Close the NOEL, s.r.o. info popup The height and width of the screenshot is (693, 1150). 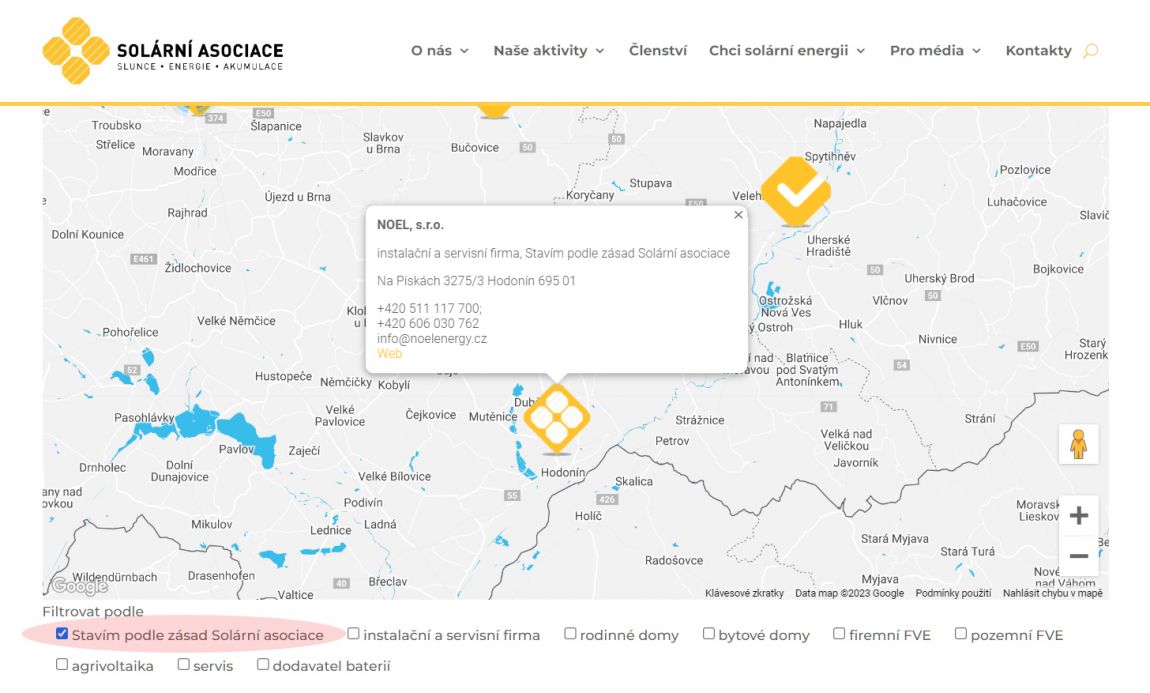click(739, 215)
